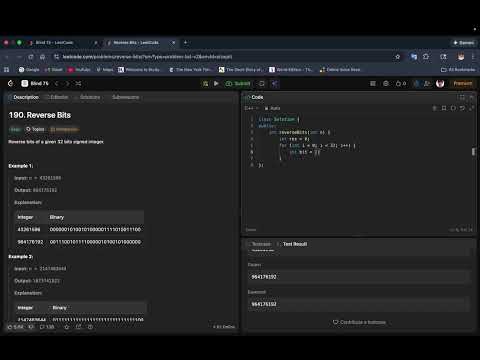Open a new browser tab
The width and height of the screenshot is (480, 360).
[x=185, y=42]
